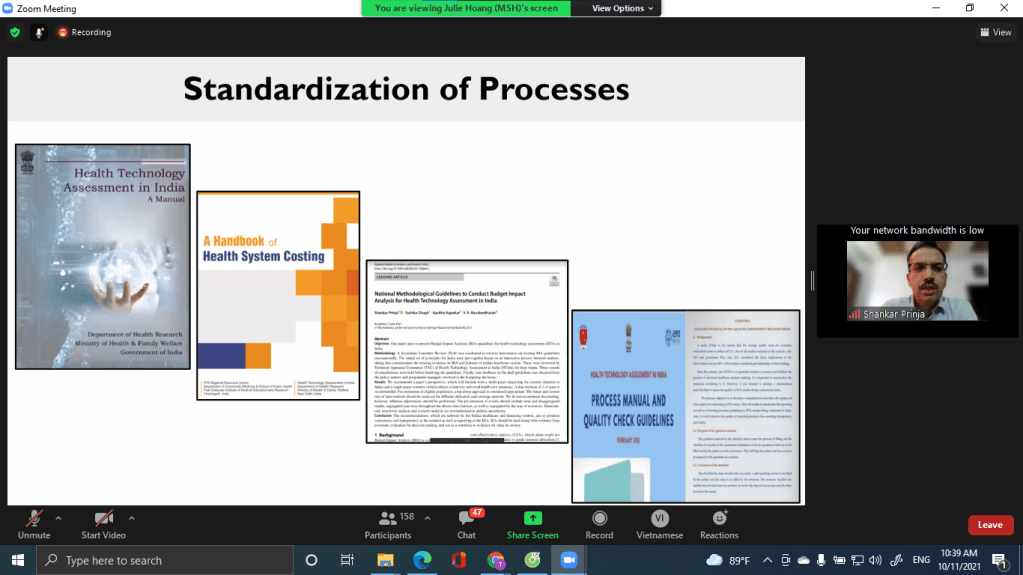Viewport: 1023px width, 575px height.
Task: Unmute the microphone
Action: [33, 523]
